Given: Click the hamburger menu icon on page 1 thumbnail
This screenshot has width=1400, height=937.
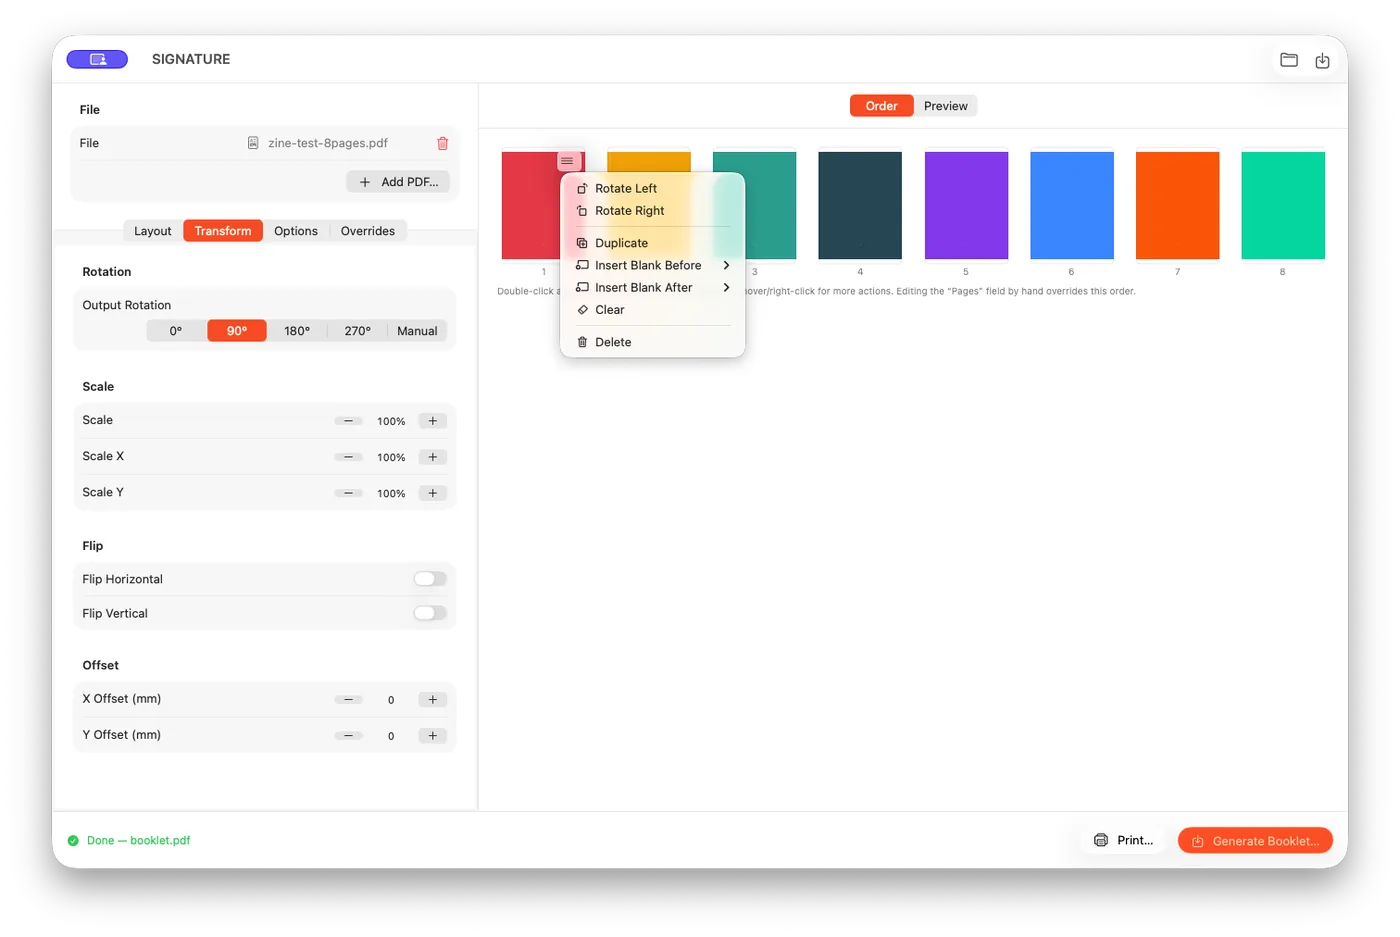Looking at the screenshot, I should coord(567,161).
